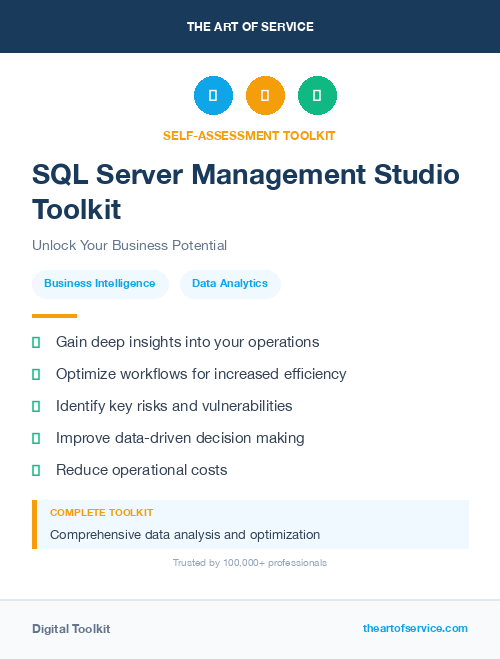This screenshot has width=500, height=659.
Task: Click Comprehensive data analysis and optimization
Action: 185,535
